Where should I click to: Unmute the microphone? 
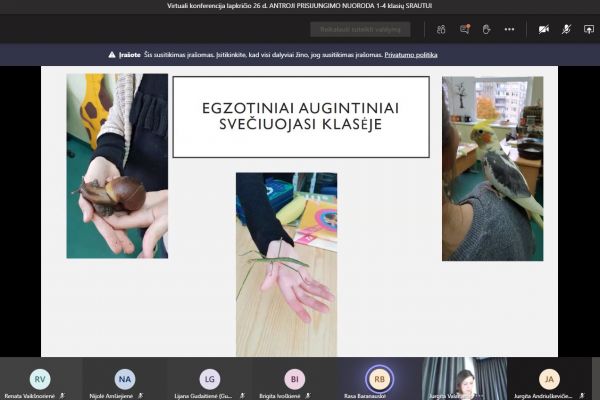pos(566,29)
